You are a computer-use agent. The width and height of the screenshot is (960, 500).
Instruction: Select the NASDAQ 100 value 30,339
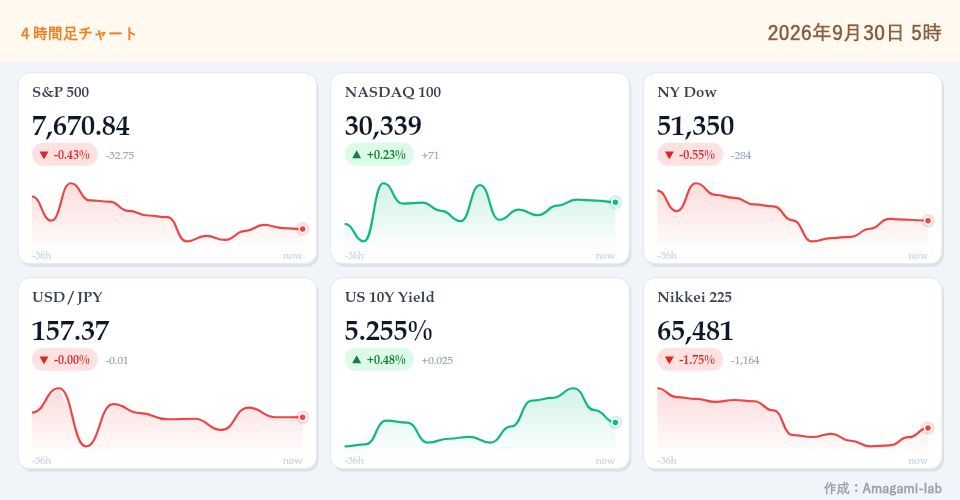(x=383, y=126)
